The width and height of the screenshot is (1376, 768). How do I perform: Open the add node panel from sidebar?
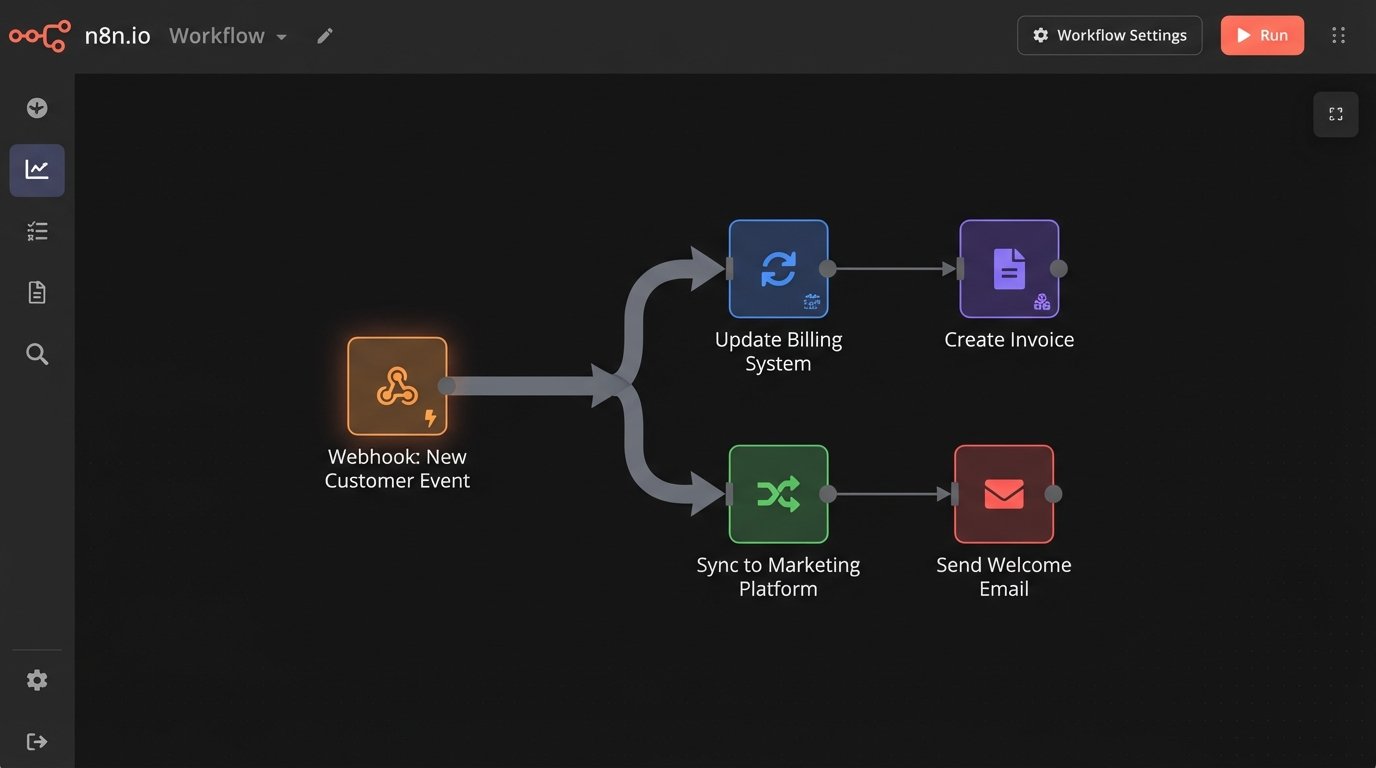(x=37, y=107)
